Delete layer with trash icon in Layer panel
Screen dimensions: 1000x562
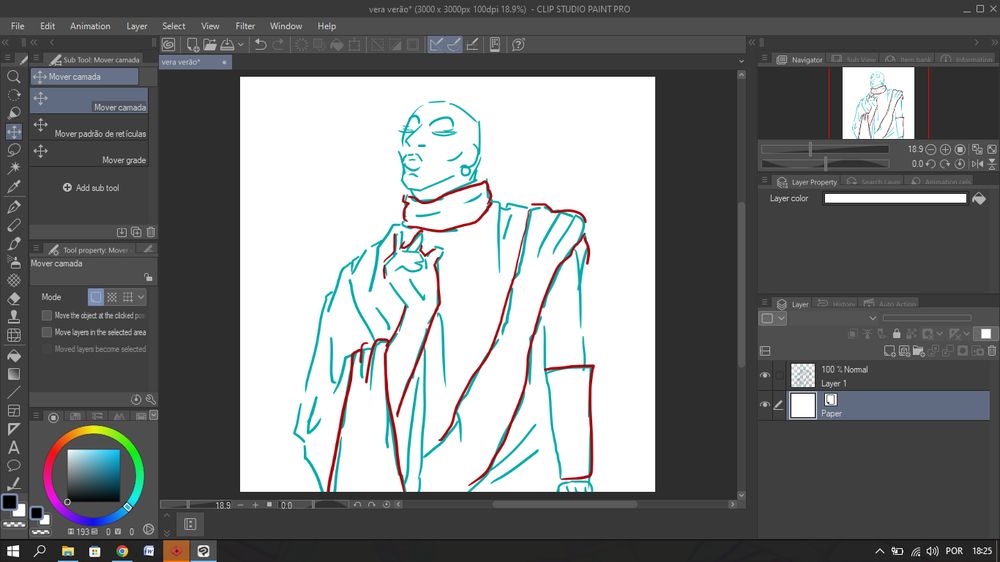point(991,351)
